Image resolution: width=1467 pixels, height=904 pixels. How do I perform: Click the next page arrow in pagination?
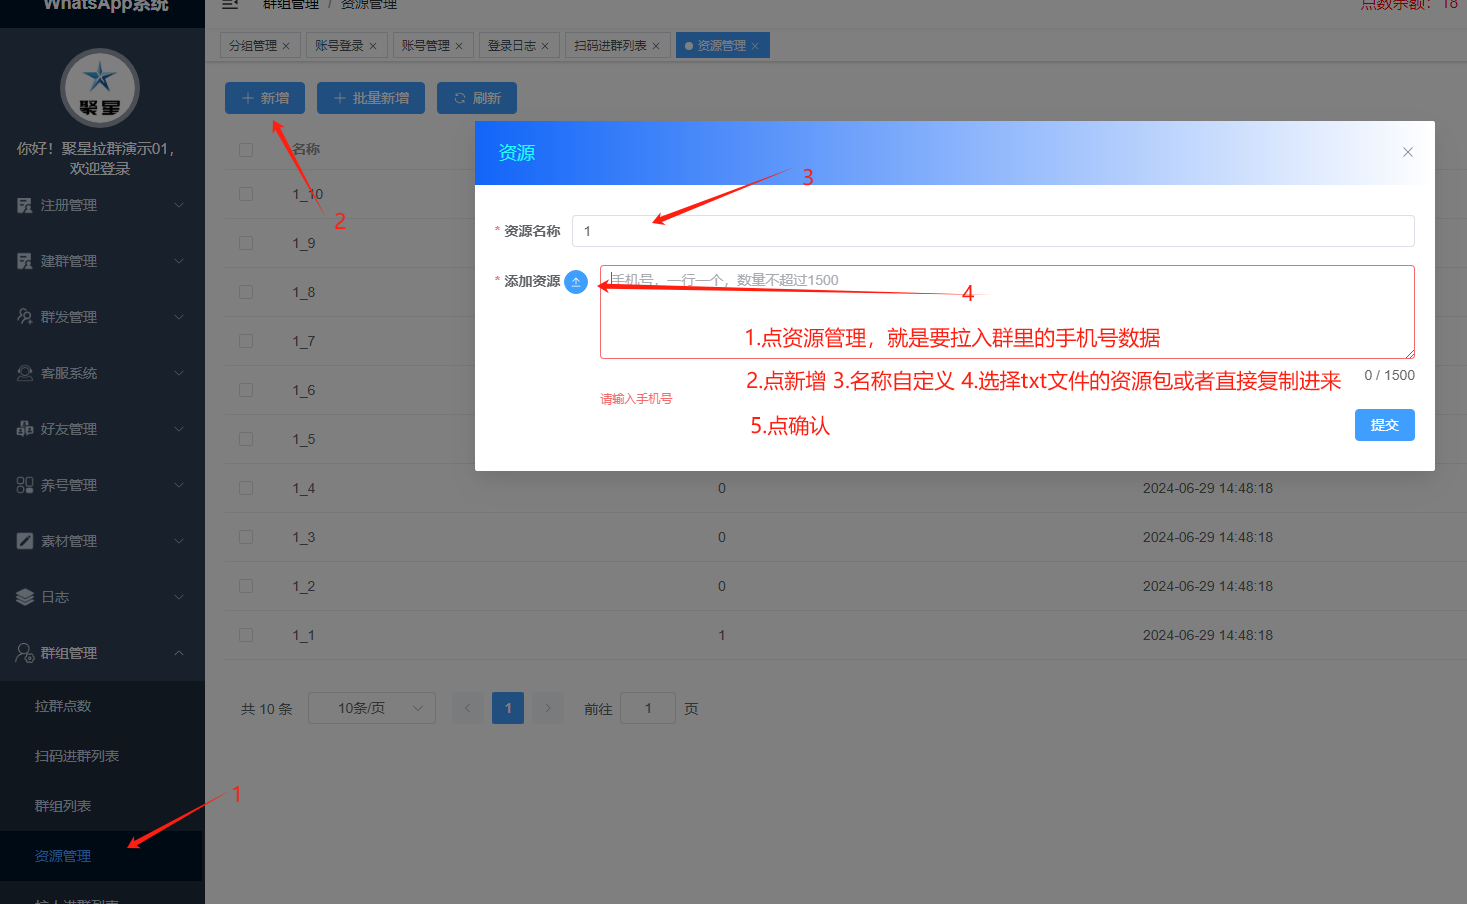546,708
